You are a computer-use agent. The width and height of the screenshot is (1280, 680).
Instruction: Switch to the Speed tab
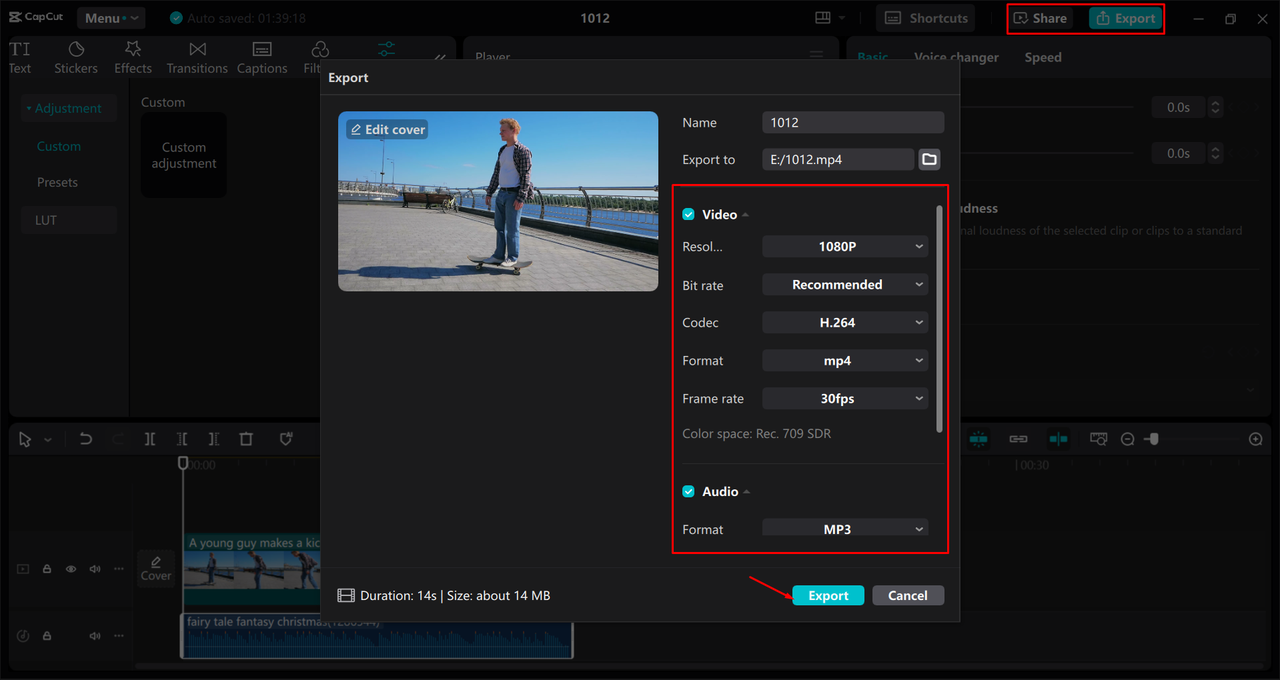click(x=1043, y=57)
